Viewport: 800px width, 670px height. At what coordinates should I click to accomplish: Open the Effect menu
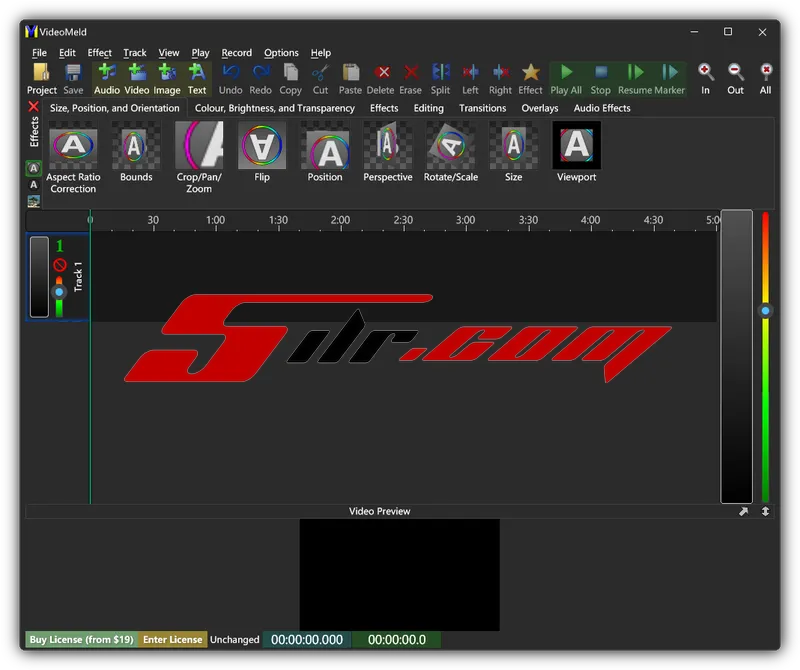99,53
